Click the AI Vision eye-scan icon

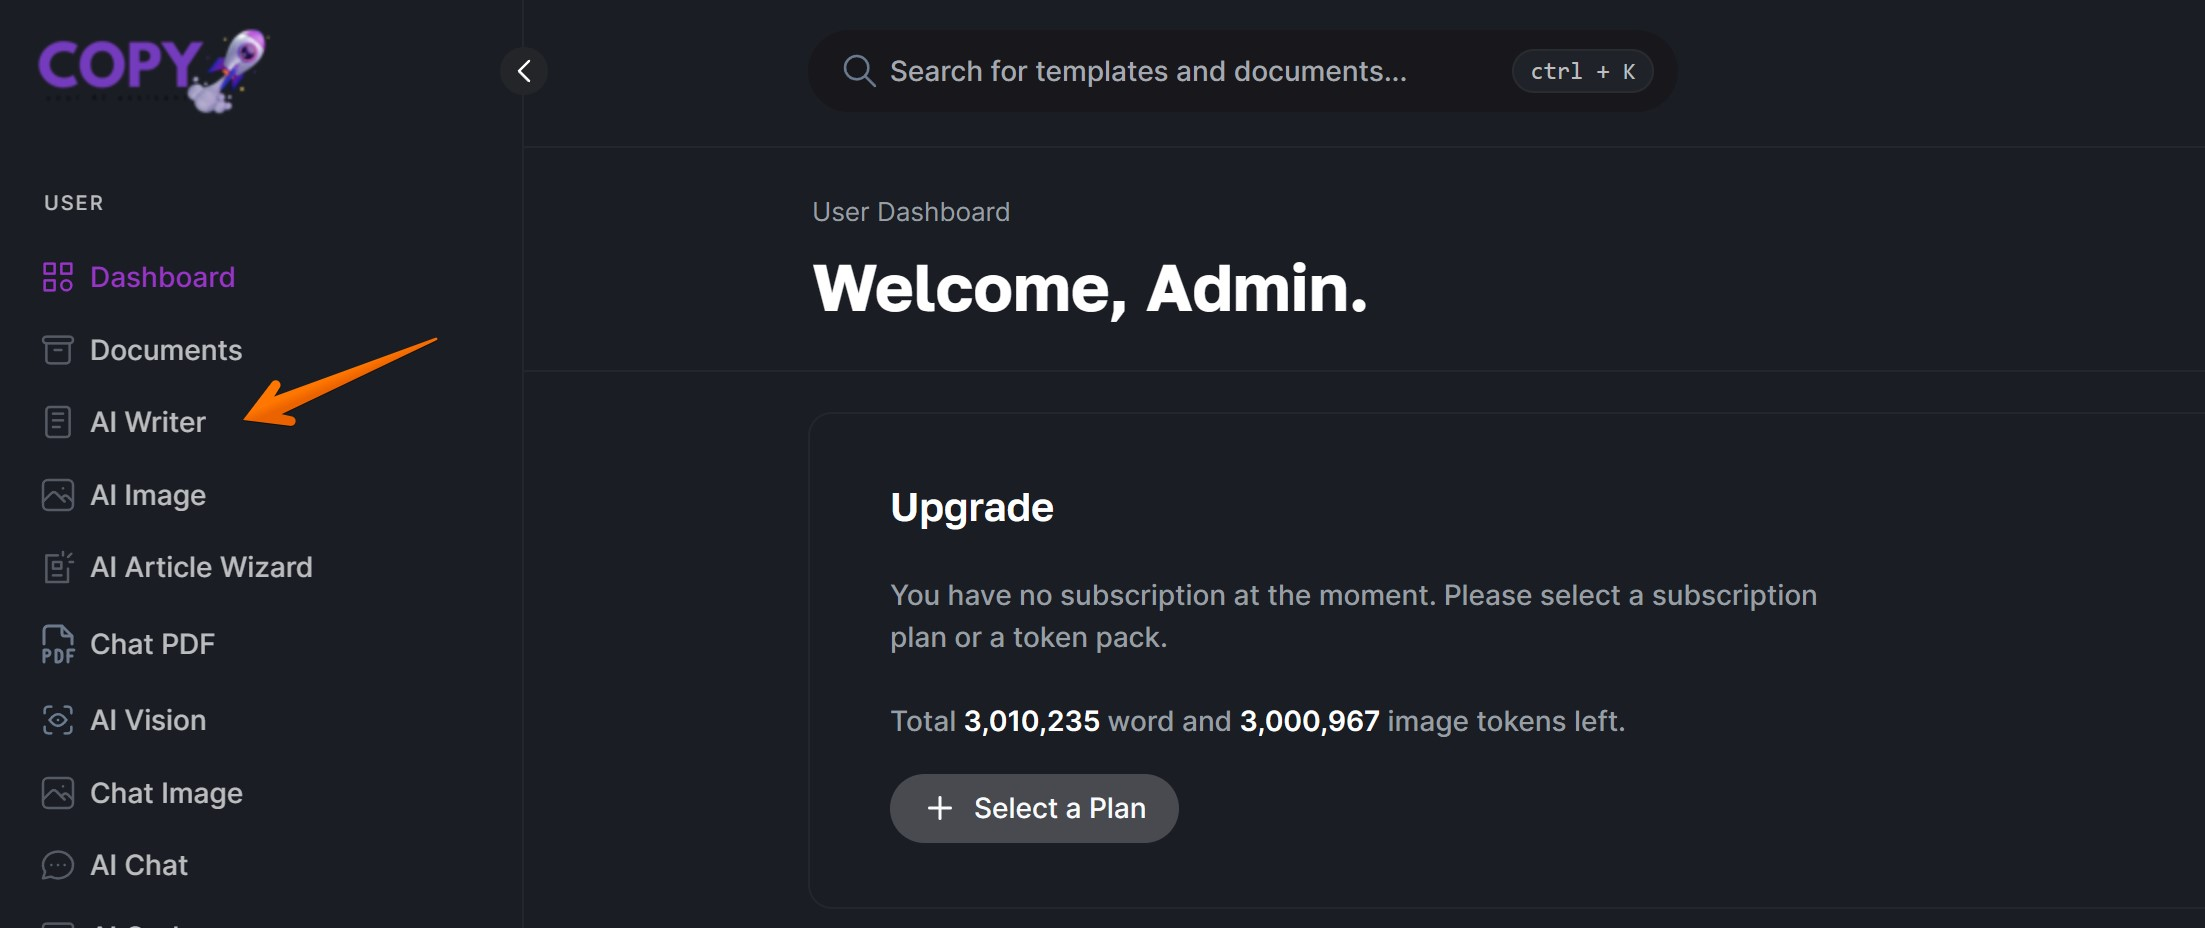[58, 720]
